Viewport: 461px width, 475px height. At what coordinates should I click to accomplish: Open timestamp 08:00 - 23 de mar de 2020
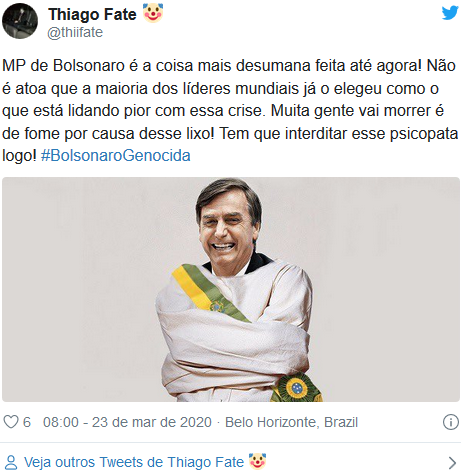(x=127, y=422)
